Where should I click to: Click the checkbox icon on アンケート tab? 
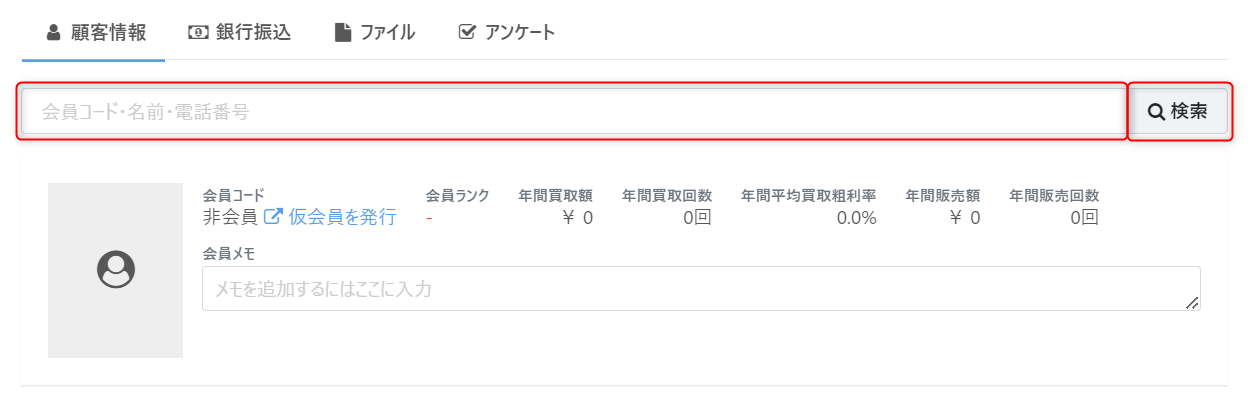coord(466,33)
